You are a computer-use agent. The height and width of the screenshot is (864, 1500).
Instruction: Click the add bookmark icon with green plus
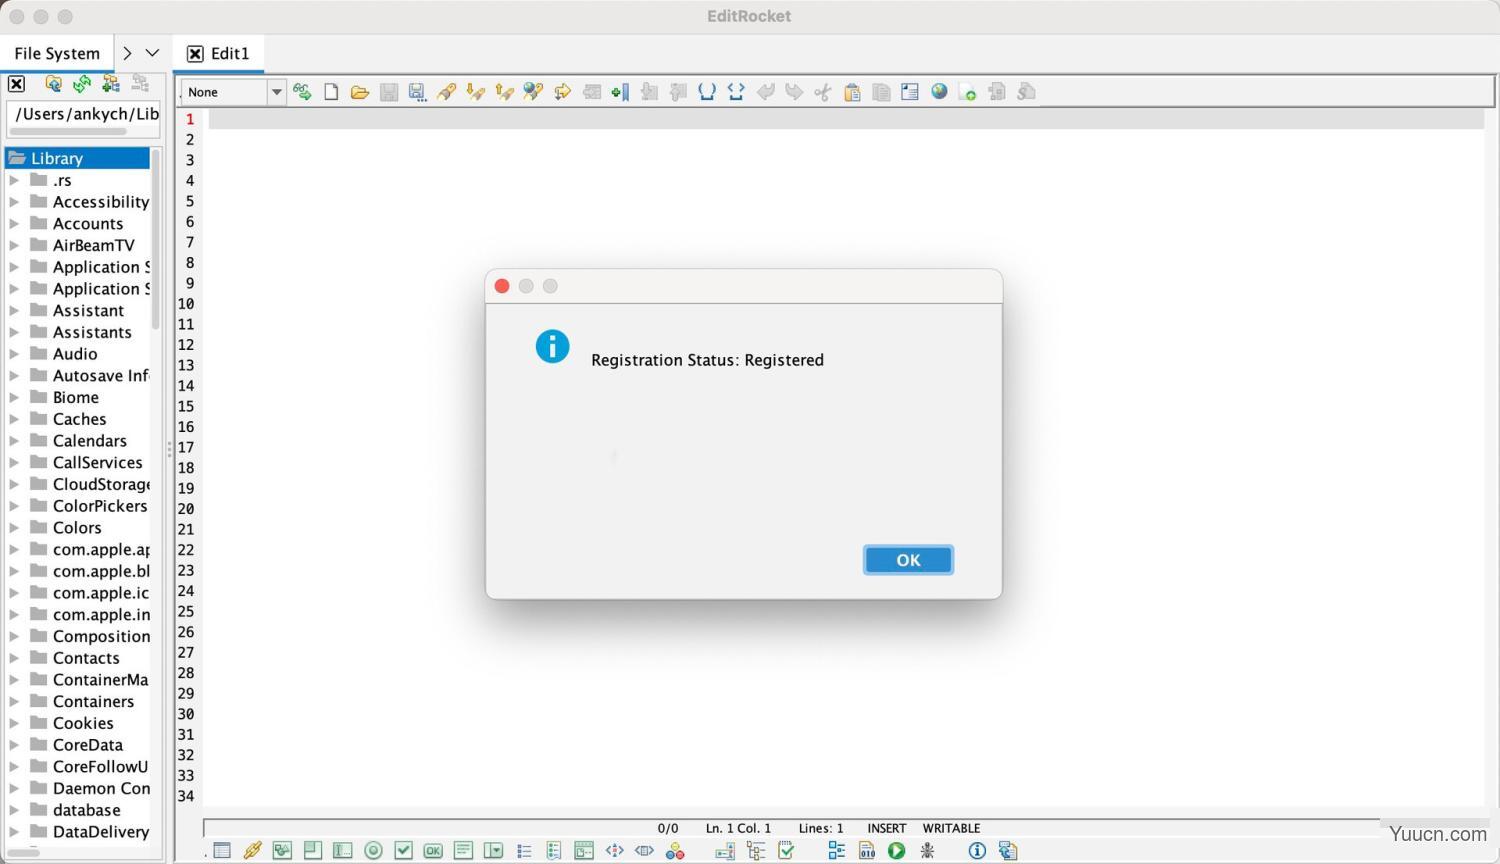click(620, 92)
